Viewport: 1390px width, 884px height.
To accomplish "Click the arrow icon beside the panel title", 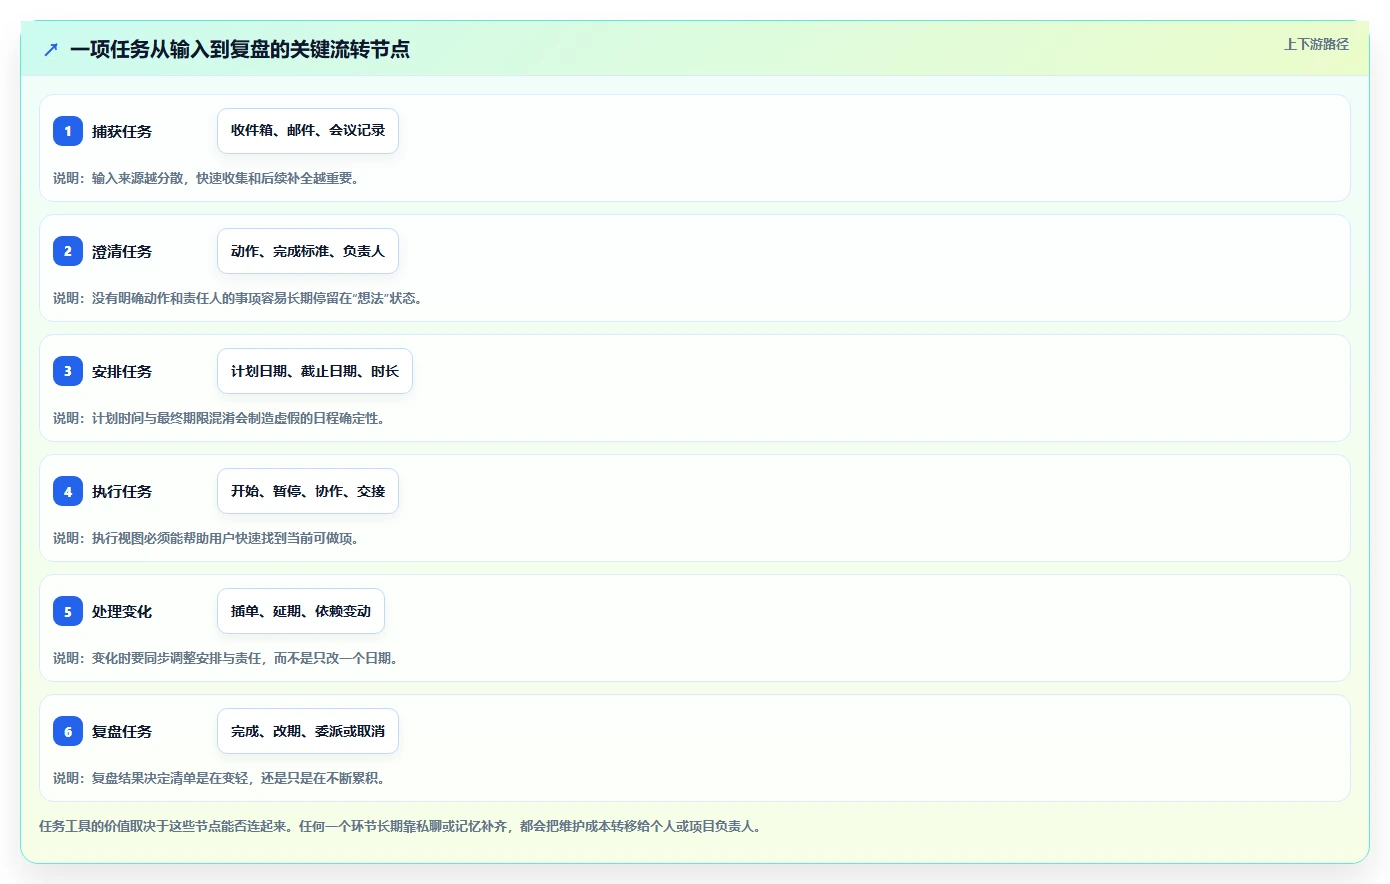I will coord(51,49).
